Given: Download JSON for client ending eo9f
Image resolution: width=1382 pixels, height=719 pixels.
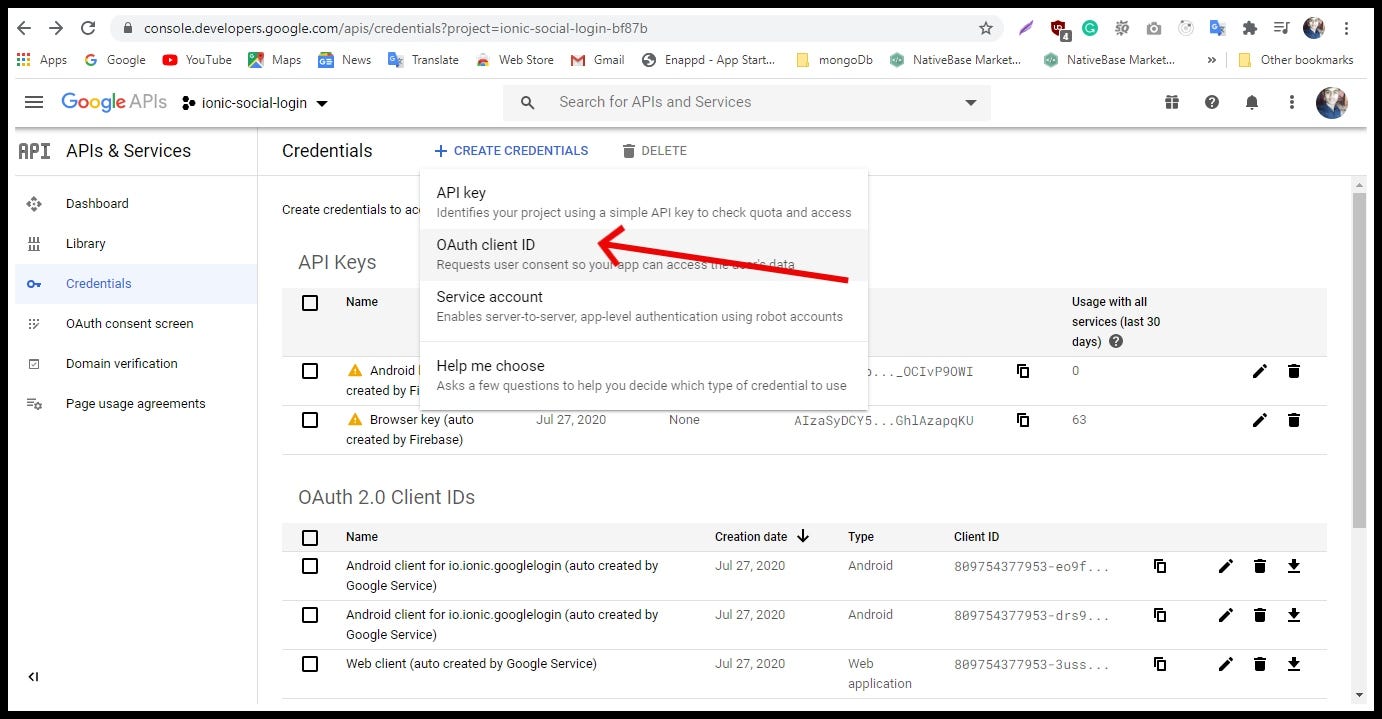Looking at the screenshot, I should [1294, 566].
